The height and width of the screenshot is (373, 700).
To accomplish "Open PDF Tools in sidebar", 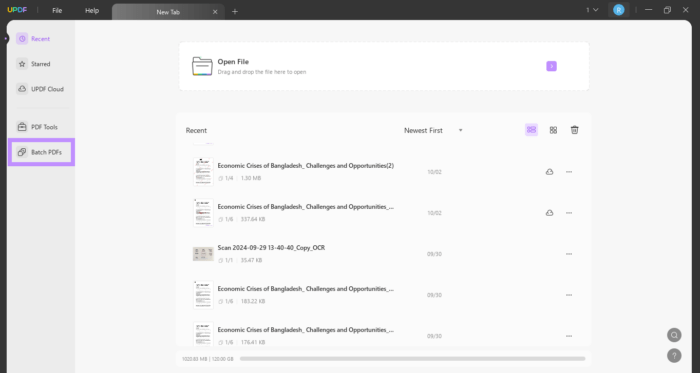I will tap(37, 127).
